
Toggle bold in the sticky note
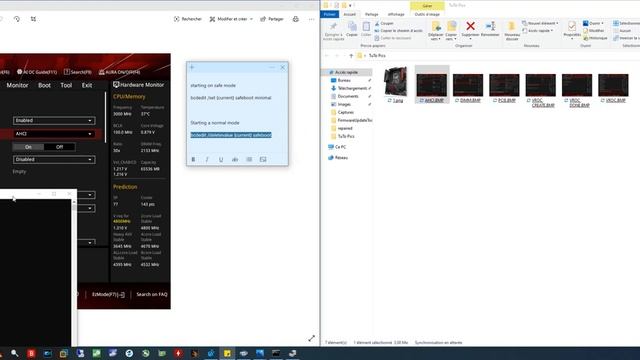(x=193, y=160)
